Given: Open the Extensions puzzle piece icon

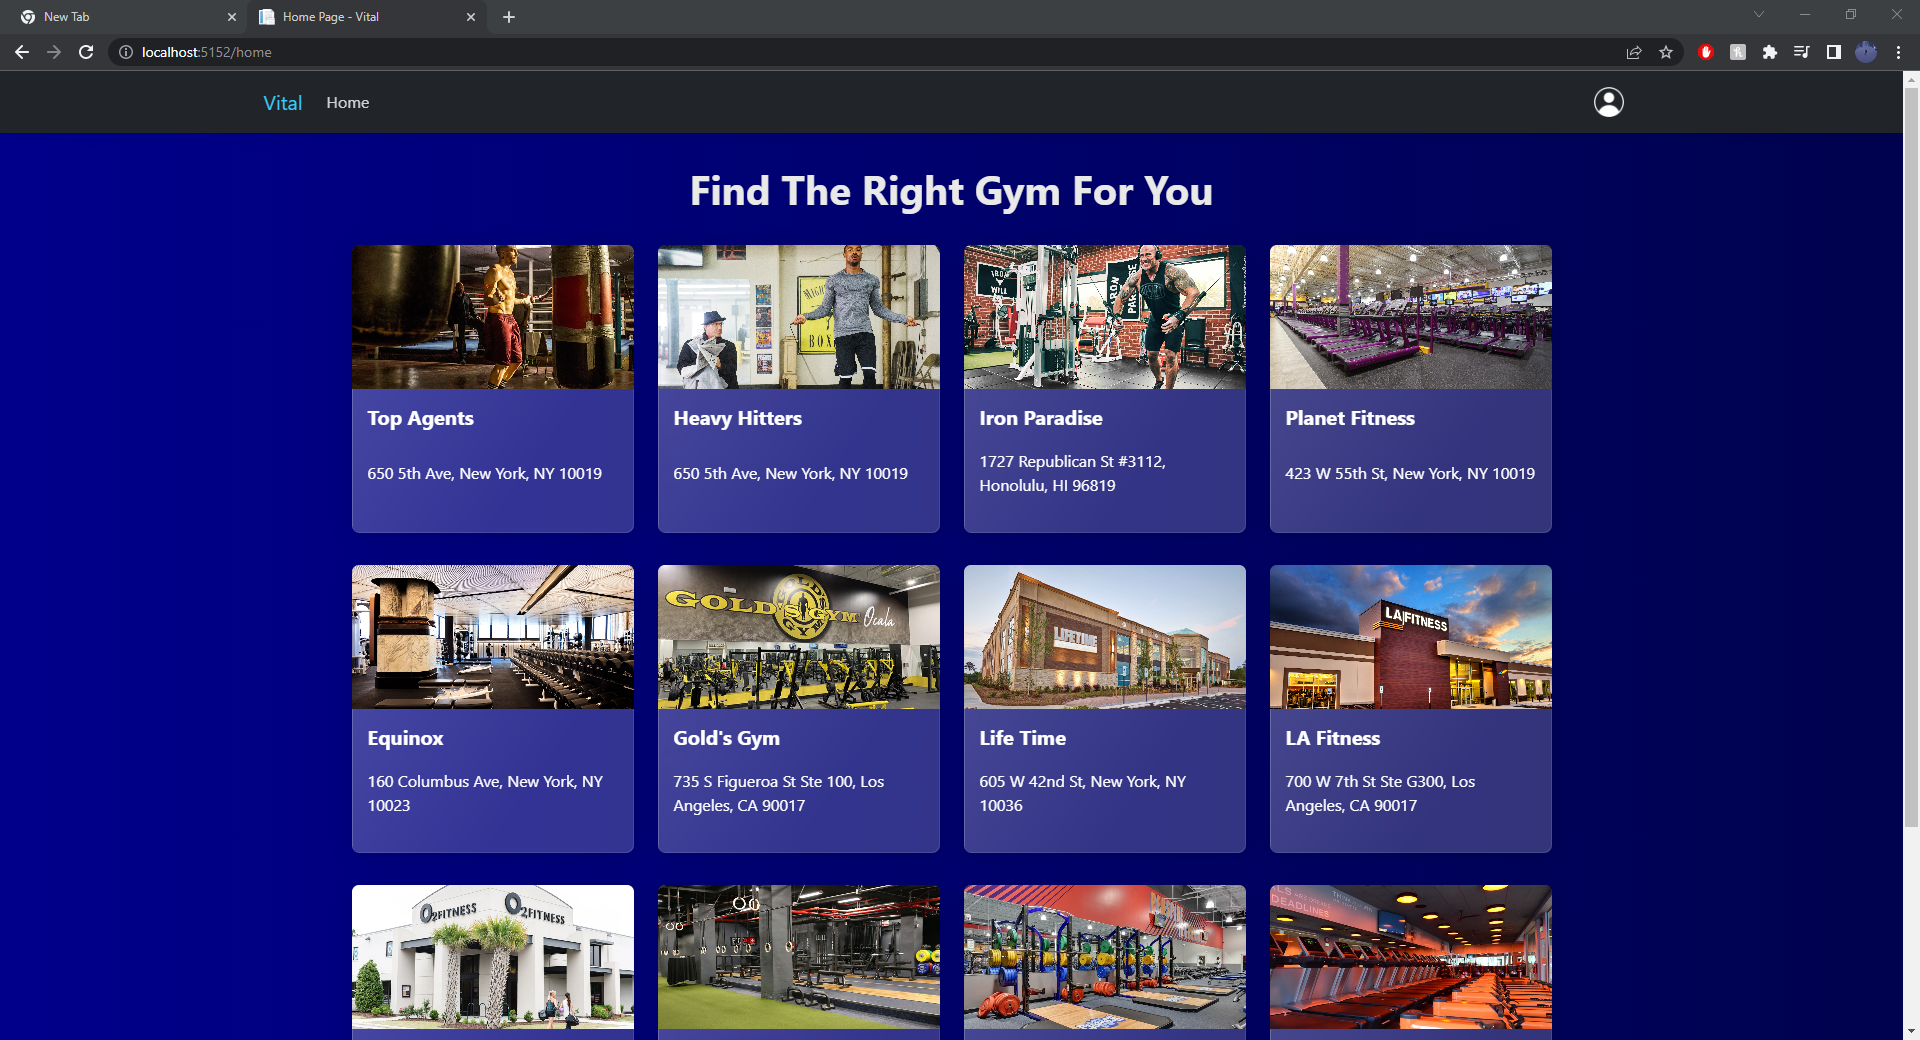Looking at the screenshot, I should coord(1769,52).
